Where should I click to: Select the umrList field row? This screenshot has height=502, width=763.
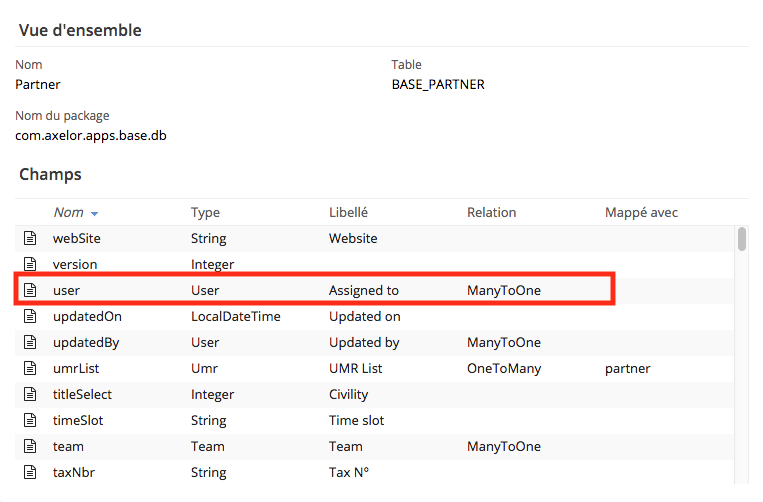[x=374, y=368]
